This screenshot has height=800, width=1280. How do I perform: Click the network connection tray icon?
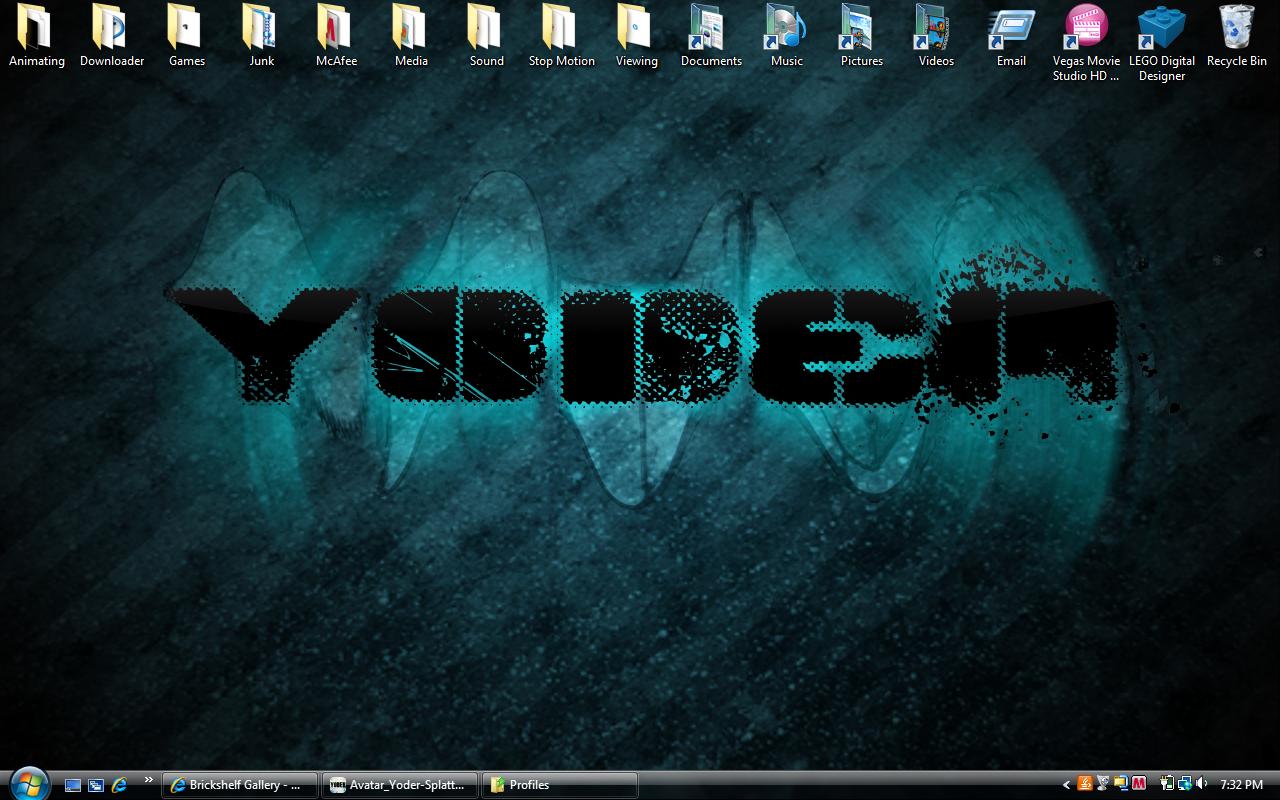tap(1184, 785)
